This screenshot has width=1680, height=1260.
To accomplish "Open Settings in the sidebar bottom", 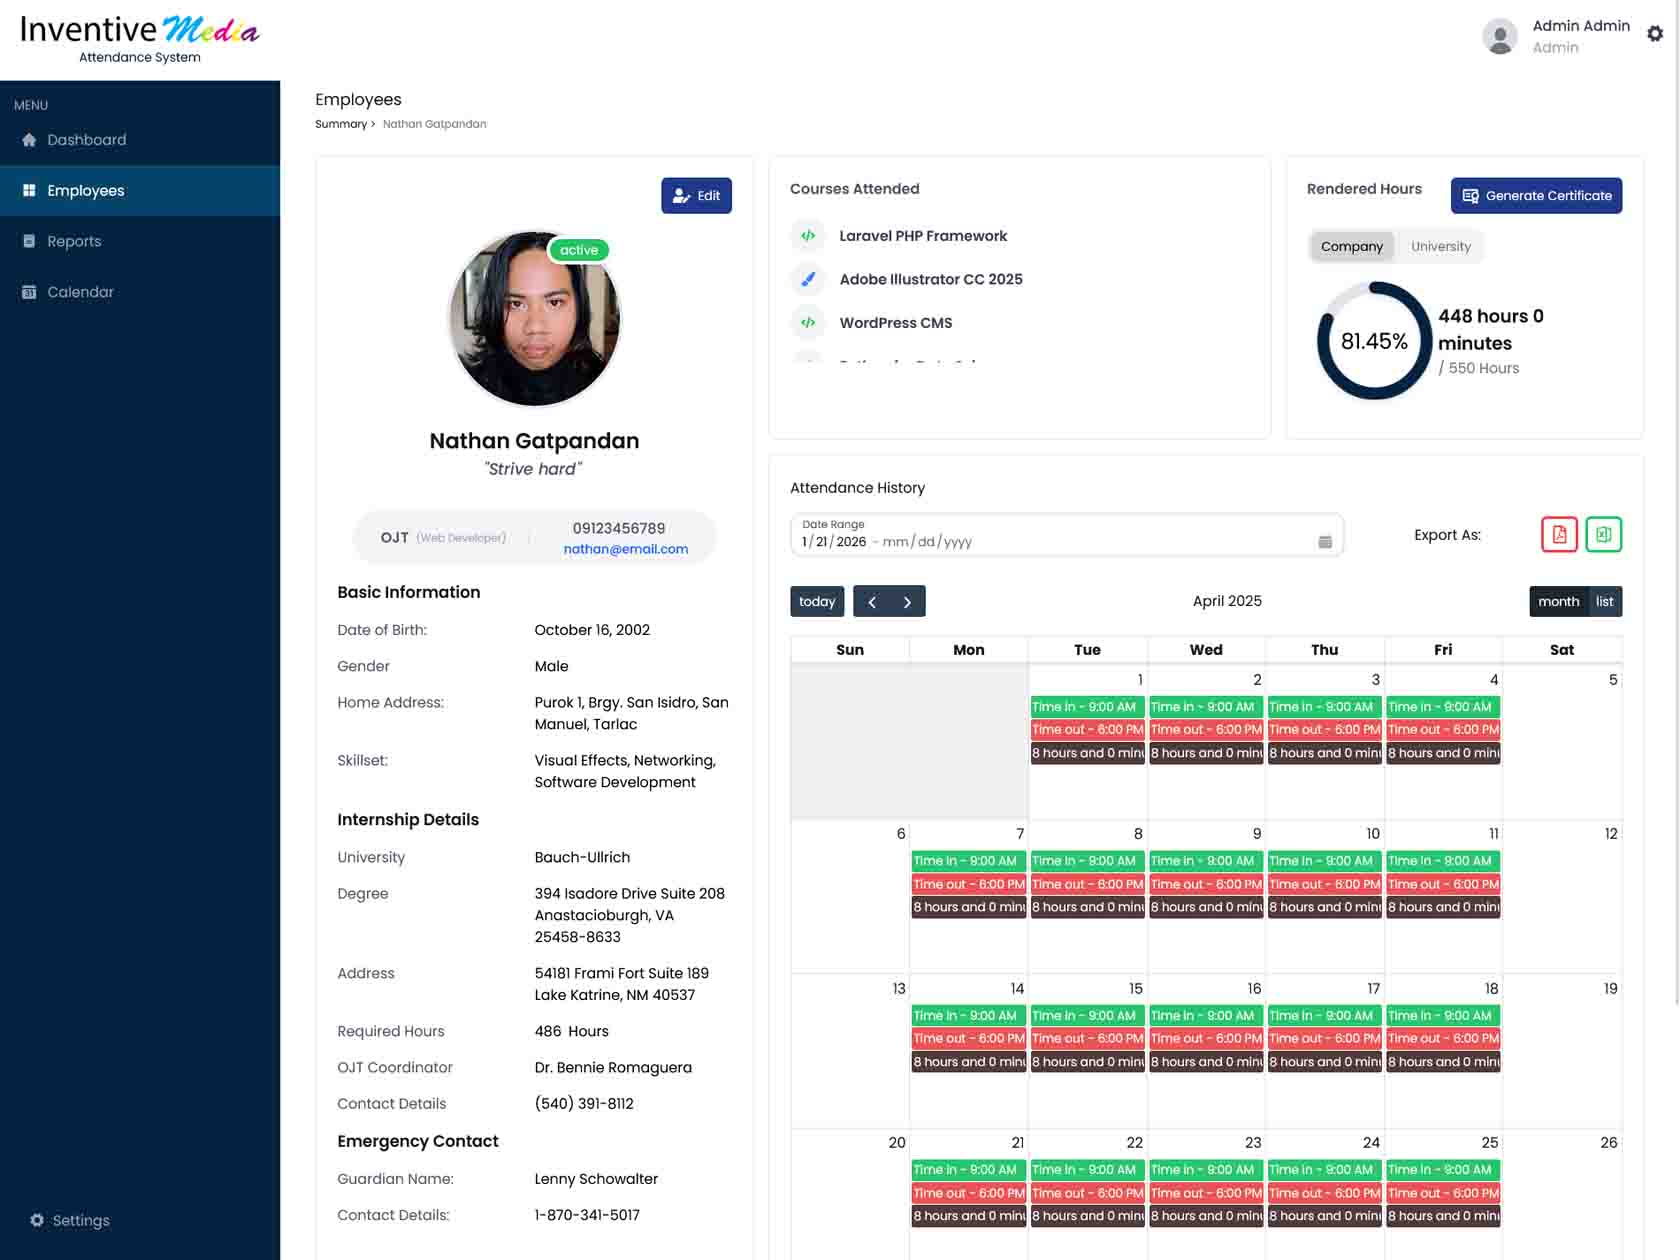I will (x=70, y=1220).
